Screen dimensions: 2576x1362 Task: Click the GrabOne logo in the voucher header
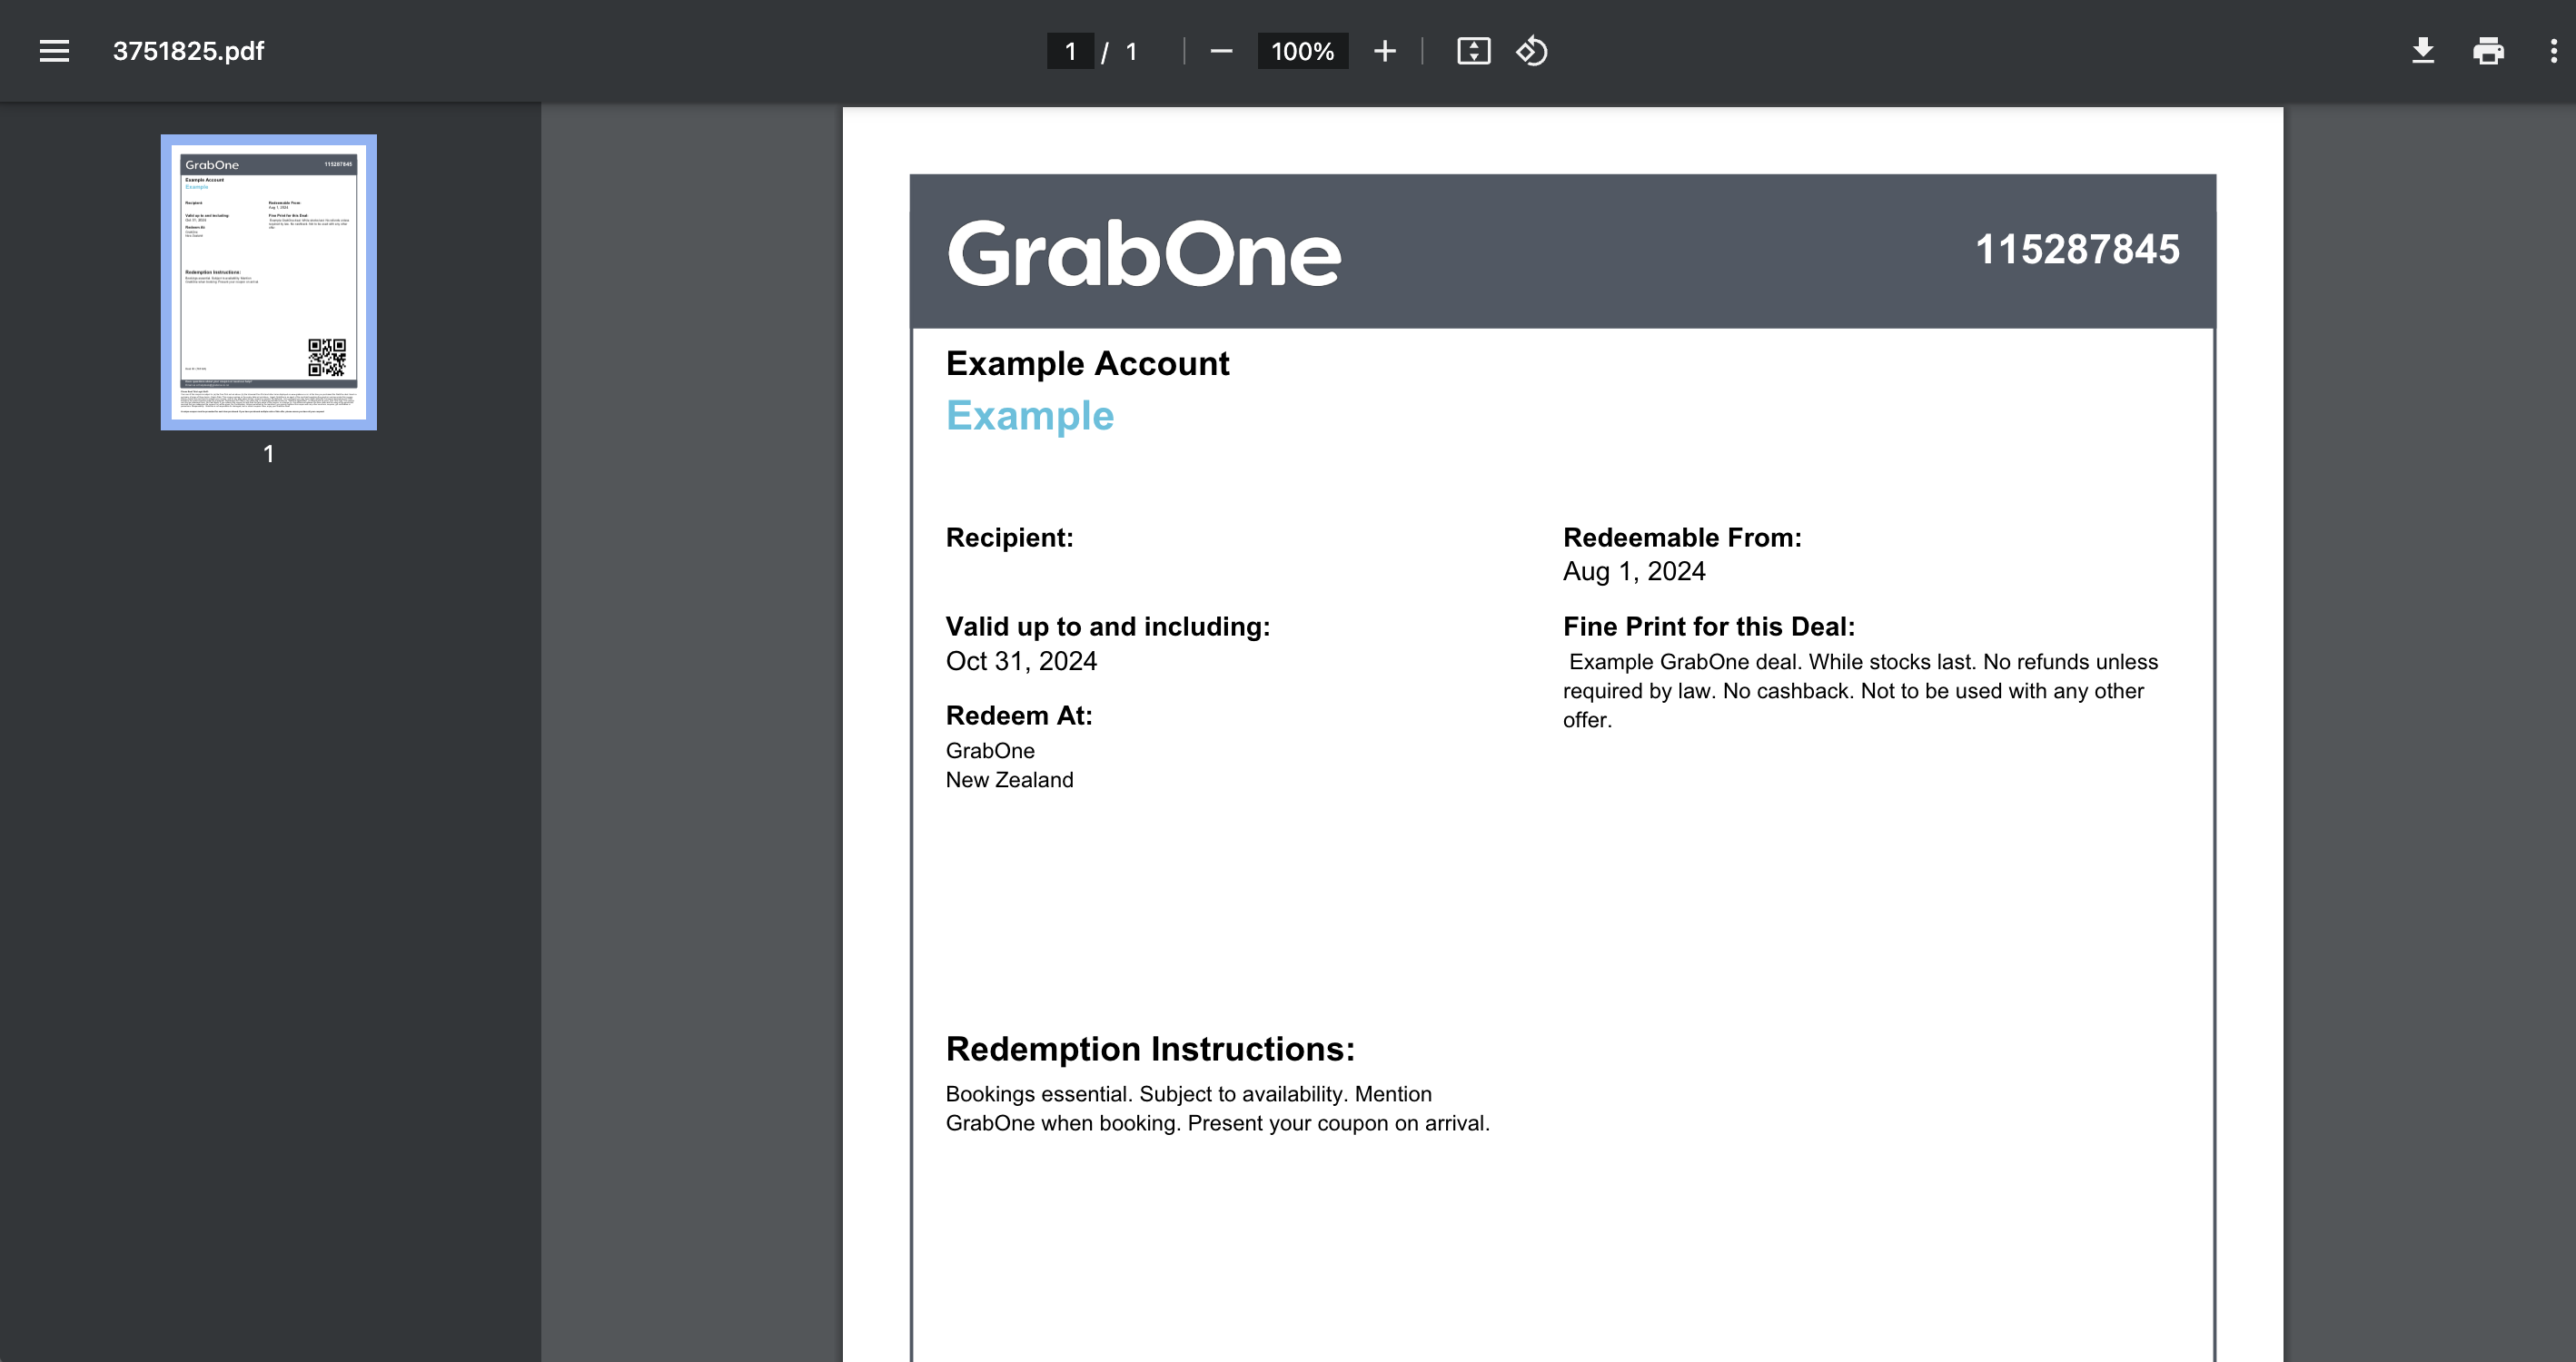(1143, 254)
